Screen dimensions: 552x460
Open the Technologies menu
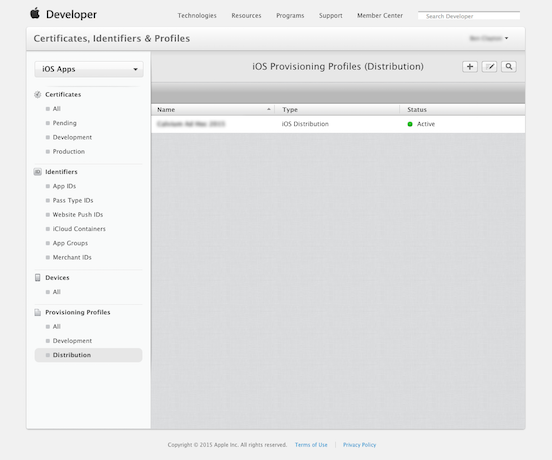[x=197, y=15]
